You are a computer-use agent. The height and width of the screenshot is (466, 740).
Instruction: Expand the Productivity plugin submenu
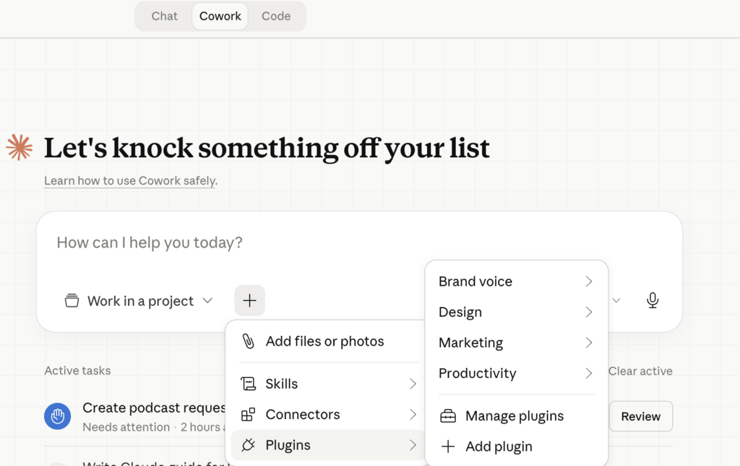coord(516,373)
